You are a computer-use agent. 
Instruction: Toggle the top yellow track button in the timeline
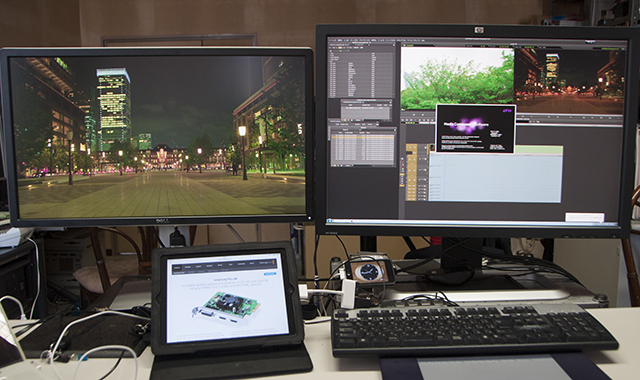click(411, 147)
